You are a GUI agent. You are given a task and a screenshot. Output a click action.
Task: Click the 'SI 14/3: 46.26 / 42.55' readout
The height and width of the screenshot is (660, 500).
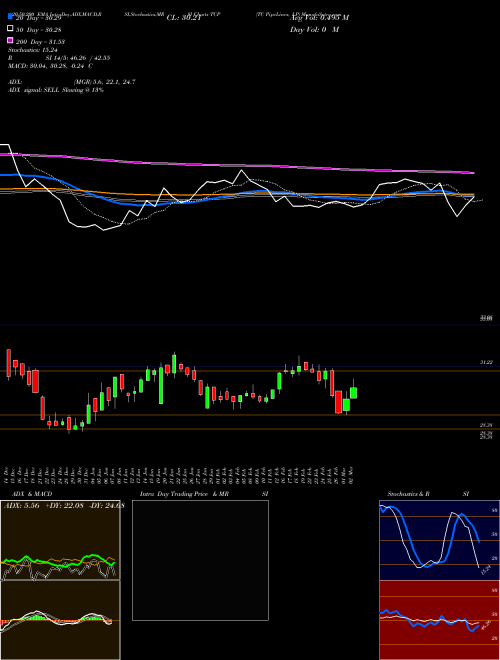[x=78, y=58]
